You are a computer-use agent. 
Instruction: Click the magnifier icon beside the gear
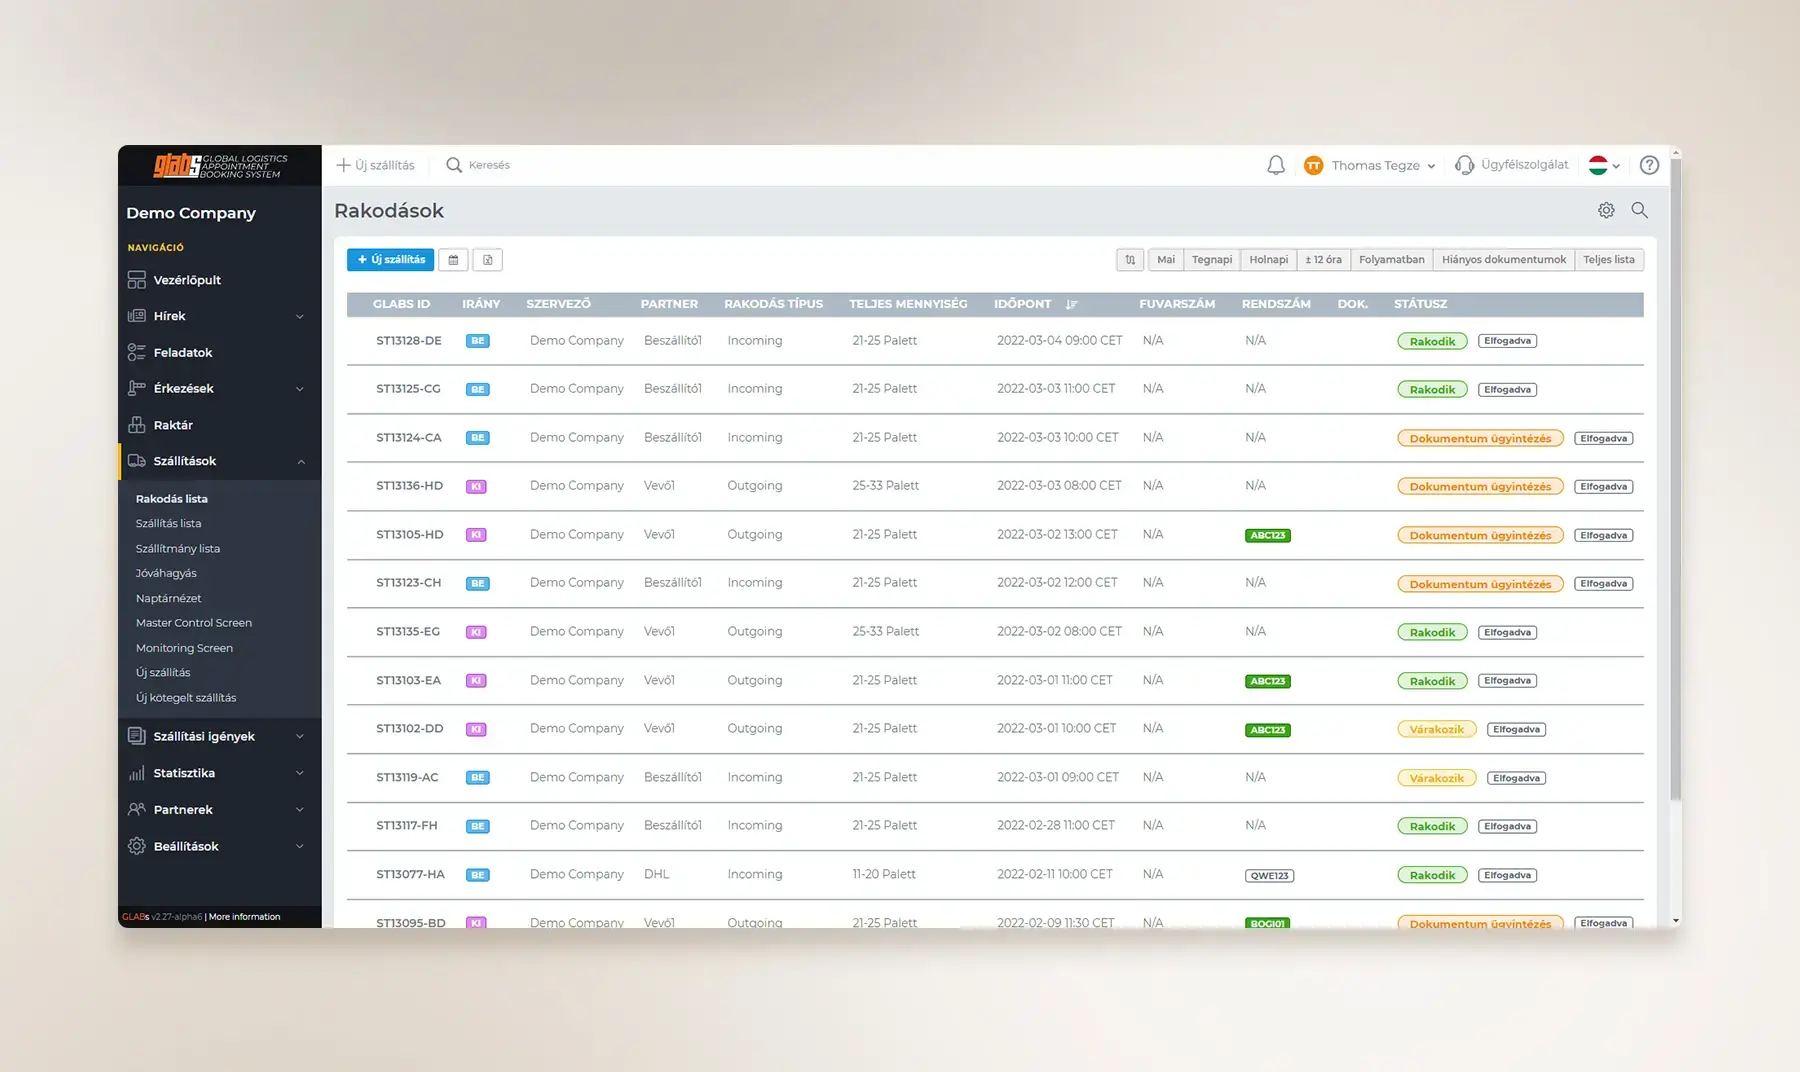tap(1639, 210)
